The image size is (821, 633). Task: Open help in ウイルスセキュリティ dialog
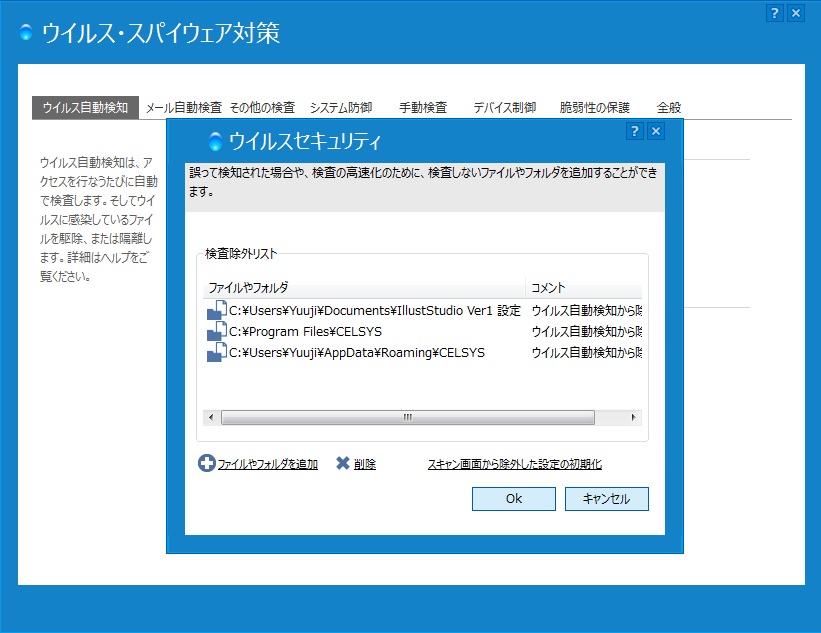tap(635, 131)
